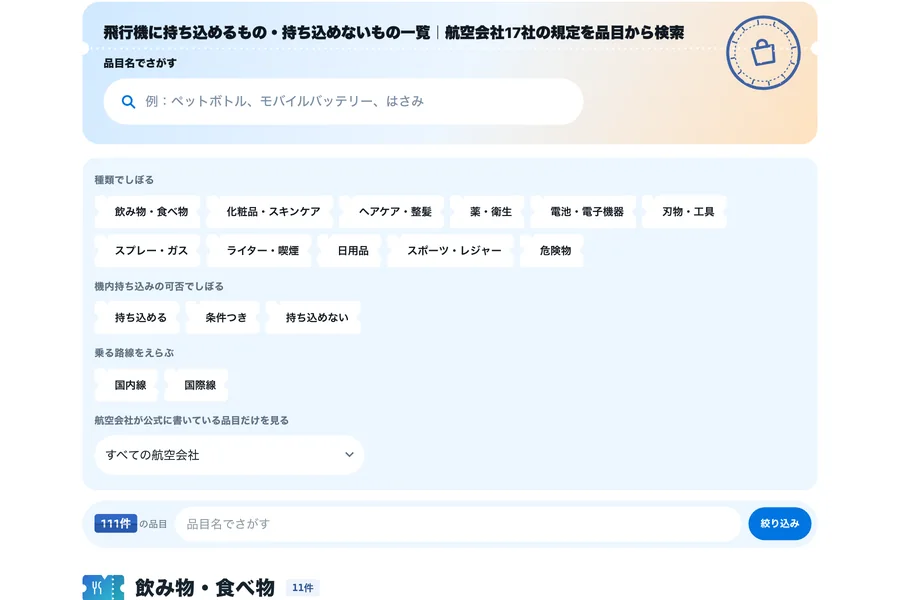900x600 pixels.
Task: Click the 種類でしぼる label
Action: 124,180
